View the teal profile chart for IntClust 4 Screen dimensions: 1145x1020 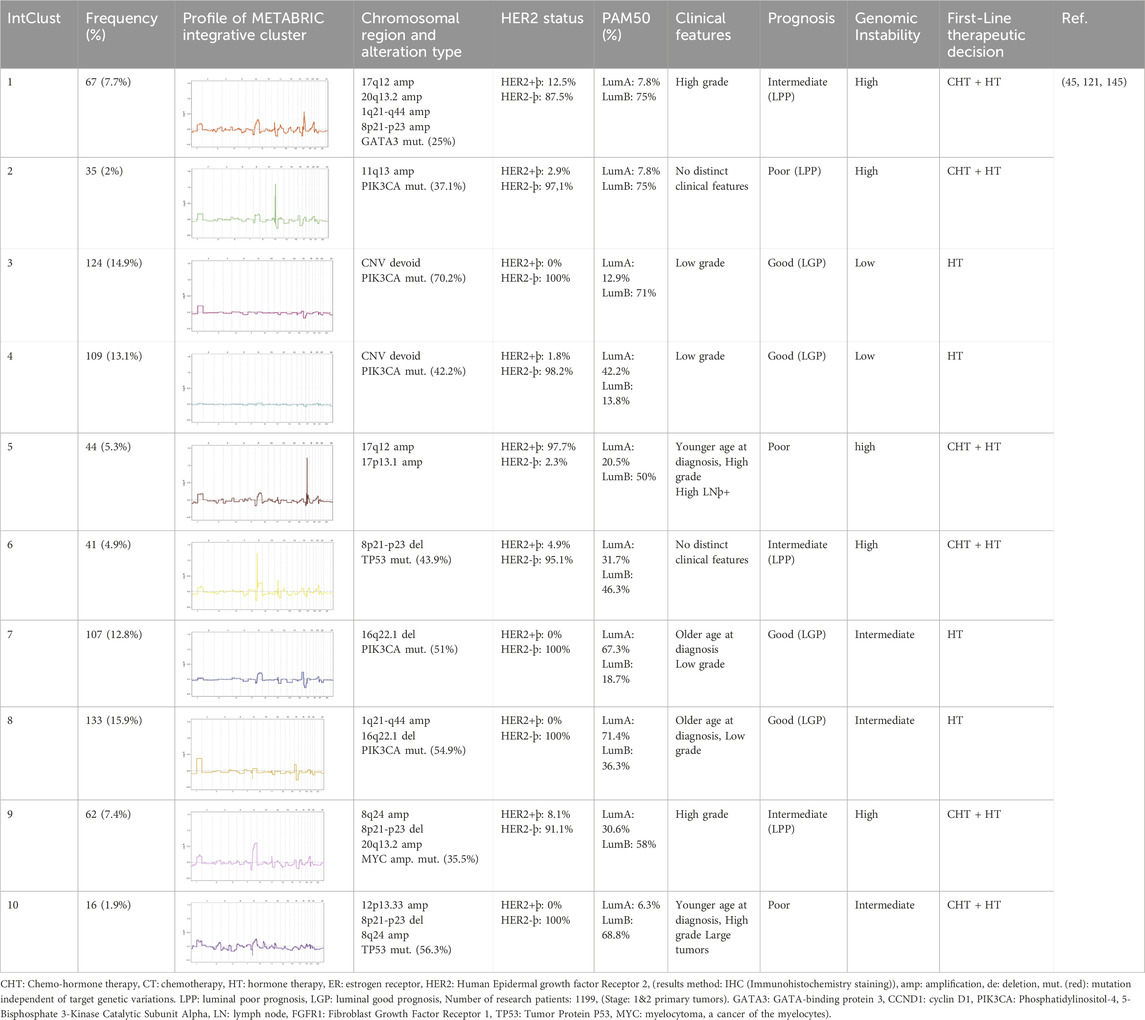click(x=258, y=388)
